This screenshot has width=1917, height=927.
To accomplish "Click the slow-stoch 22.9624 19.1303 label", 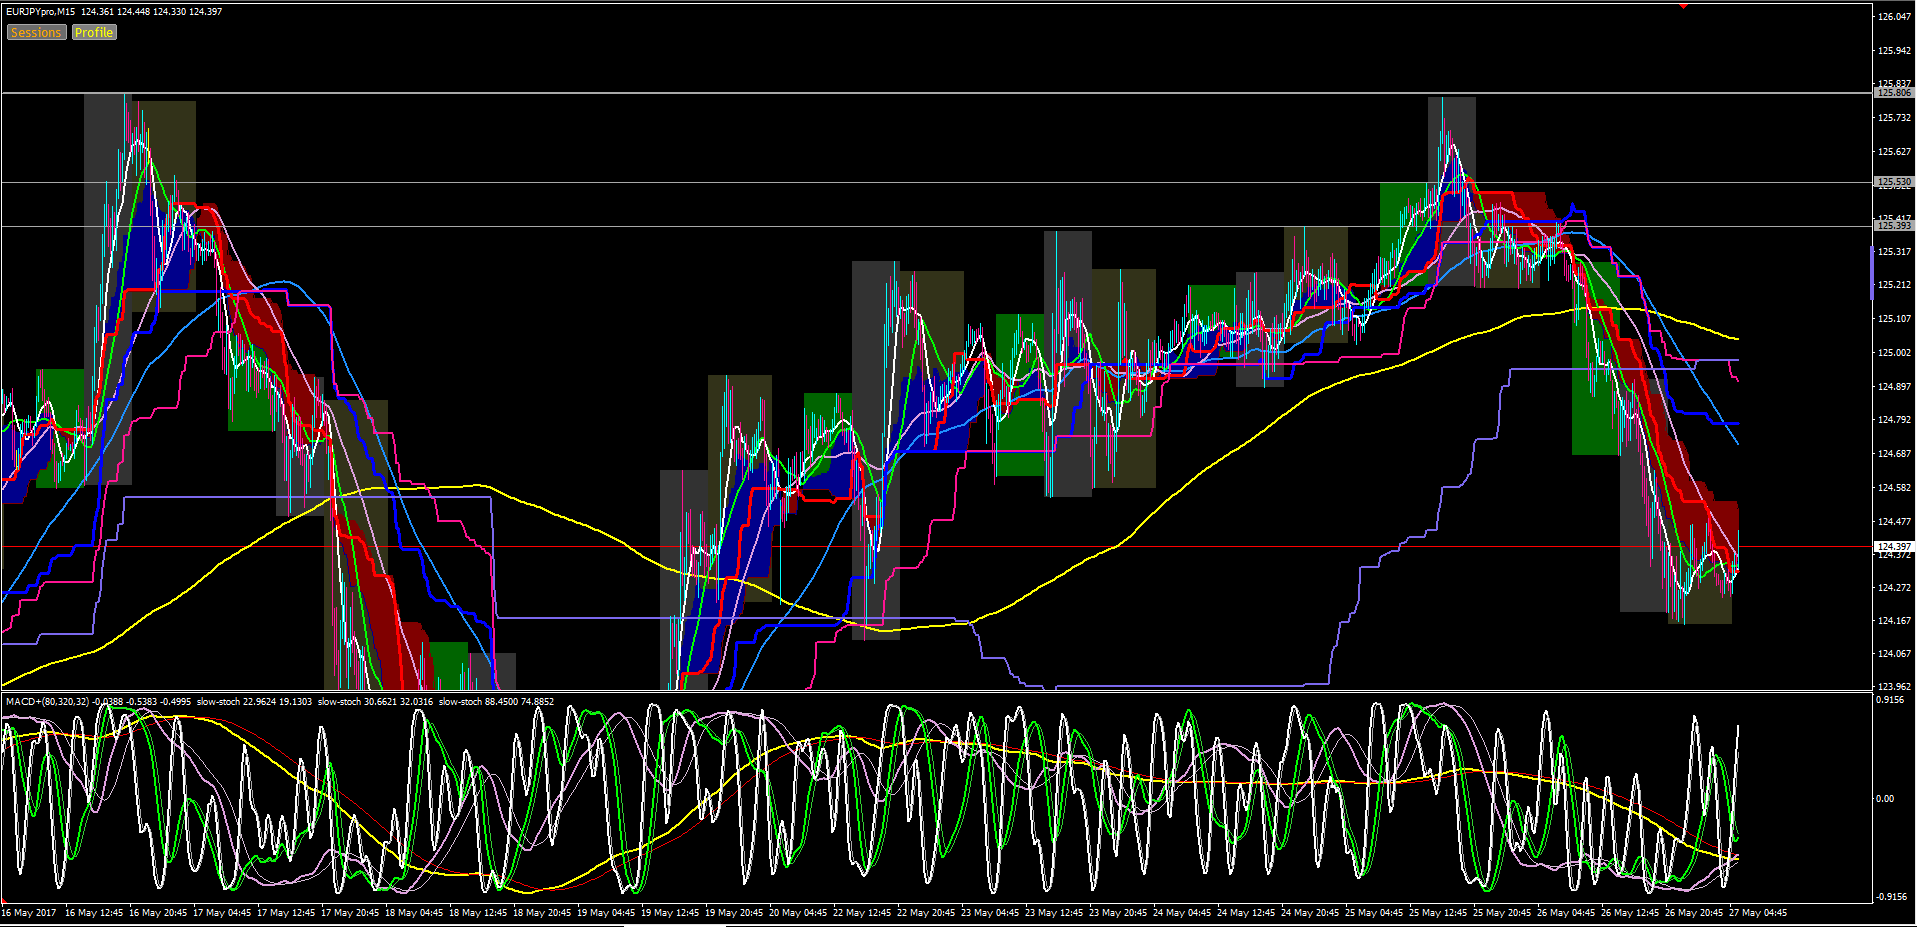I will pos(254,702).
